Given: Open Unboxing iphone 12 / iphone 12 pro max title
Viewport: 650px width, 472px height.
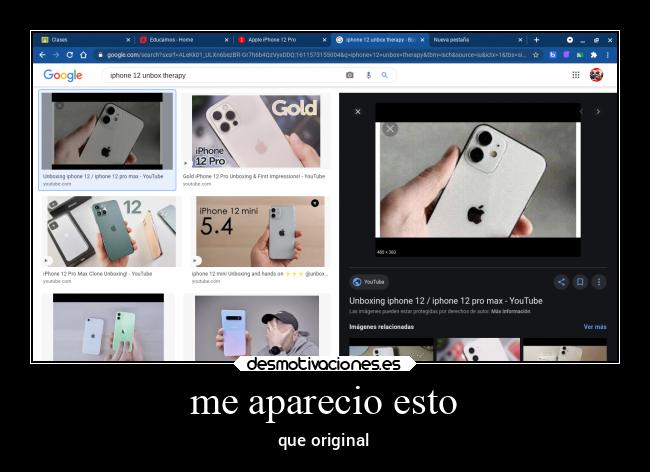Looking at the screenshot, I should click(446, 301).
